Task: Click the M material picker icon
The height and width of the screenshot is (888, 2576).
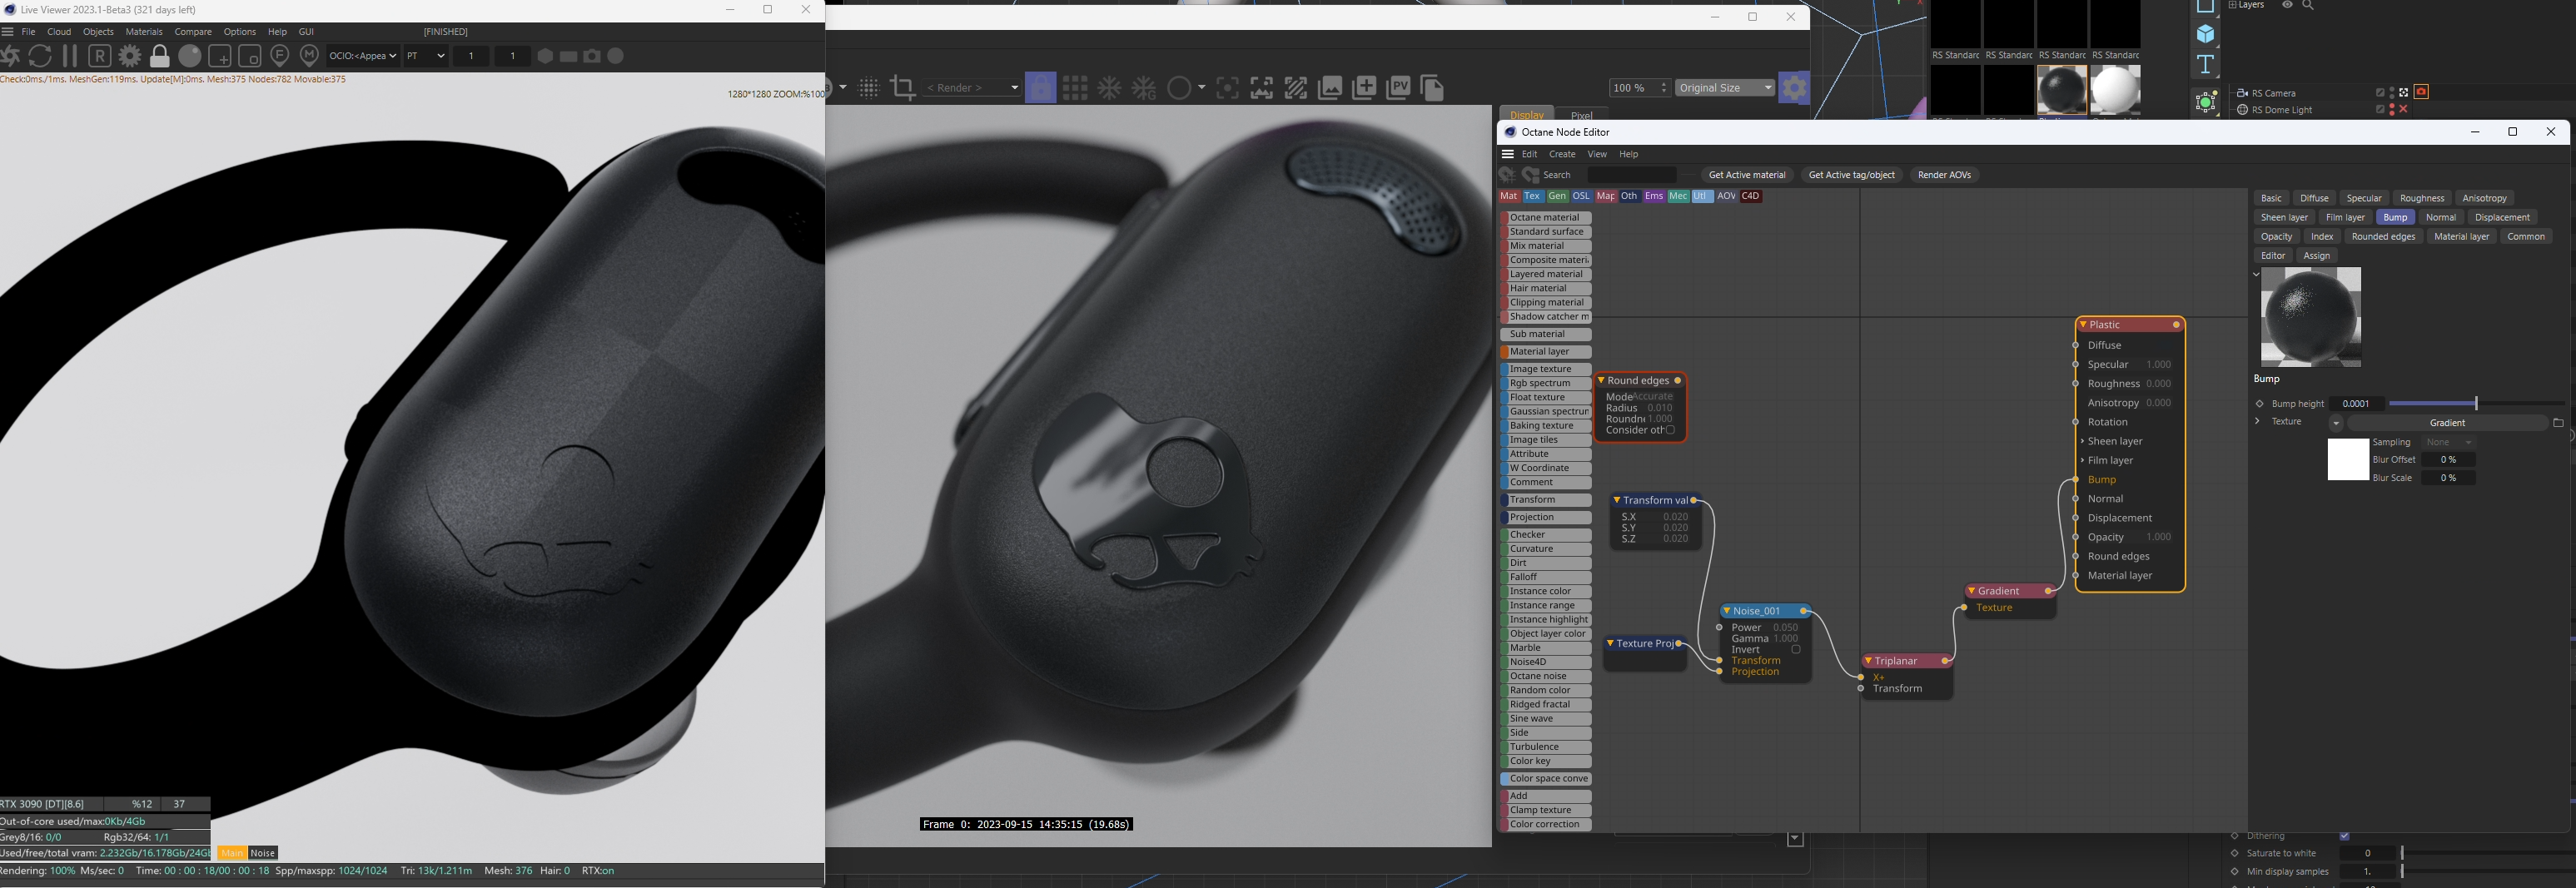Action: click(310, 56)
